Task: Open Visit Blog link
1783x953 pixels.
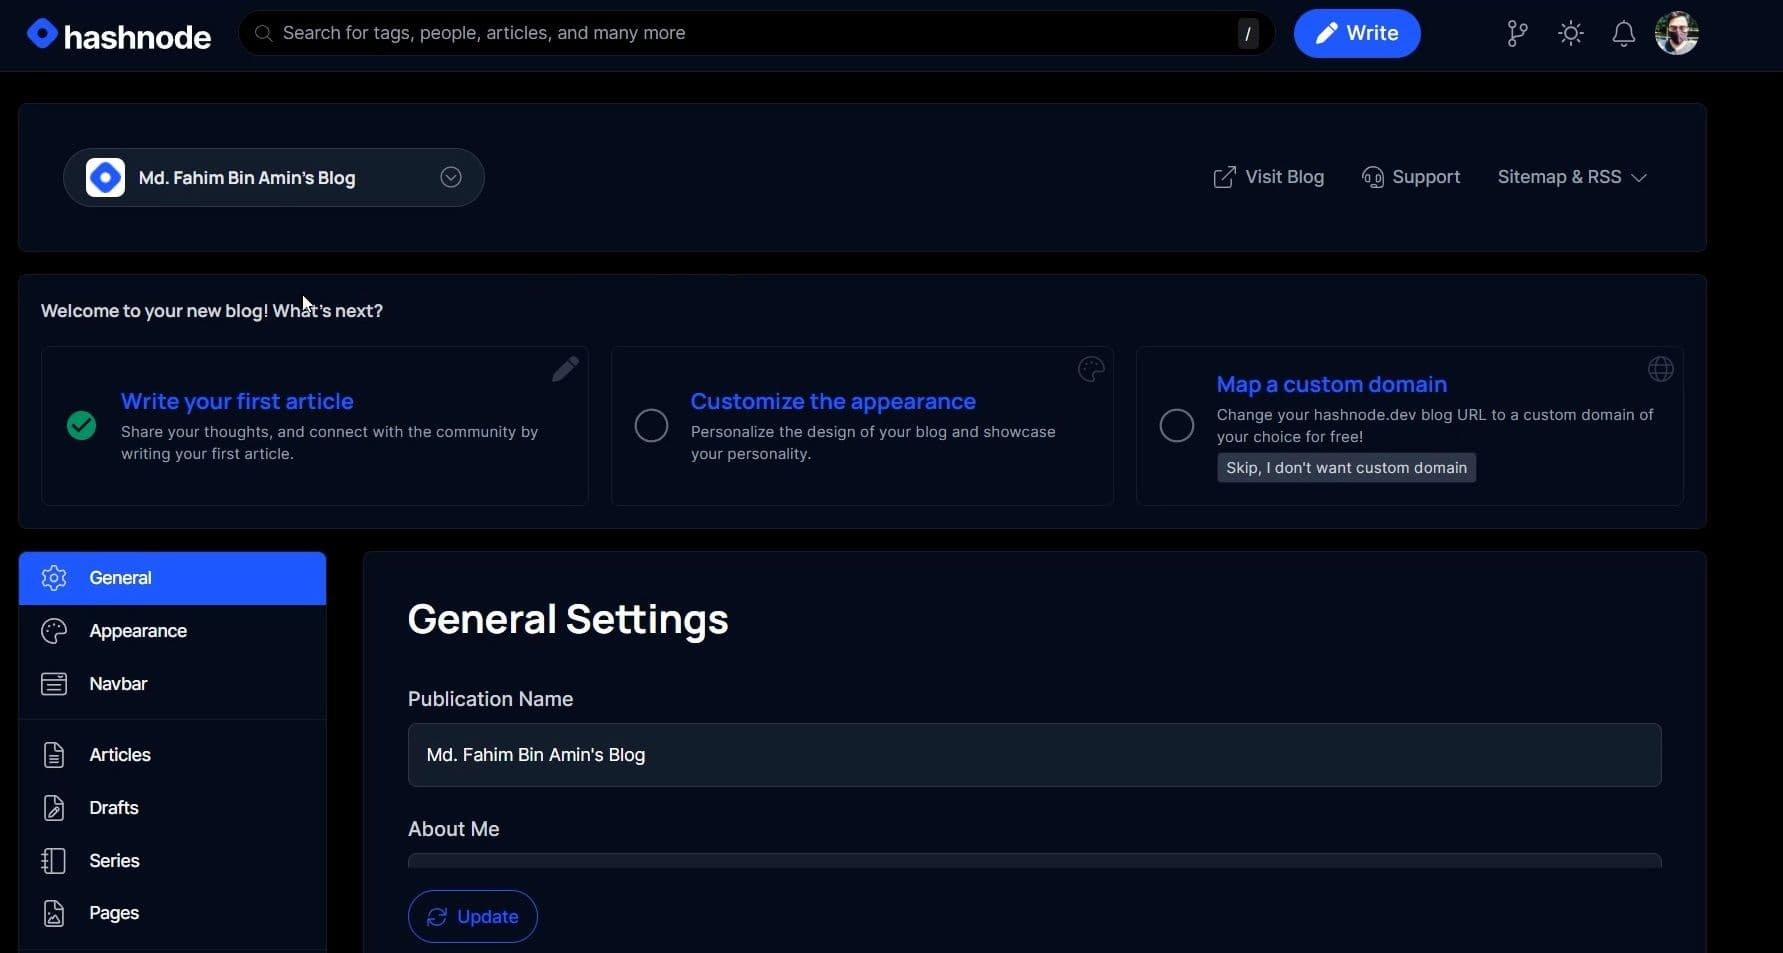Action: (x=1268, y=177)
